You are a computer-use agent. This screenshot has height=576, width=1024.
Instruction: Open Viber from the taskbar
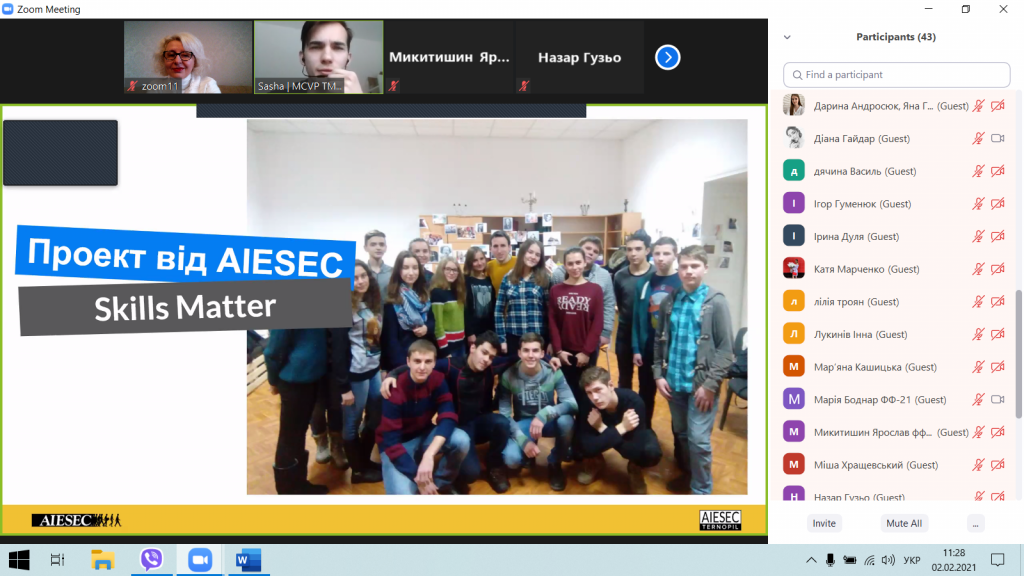point(152,559)
